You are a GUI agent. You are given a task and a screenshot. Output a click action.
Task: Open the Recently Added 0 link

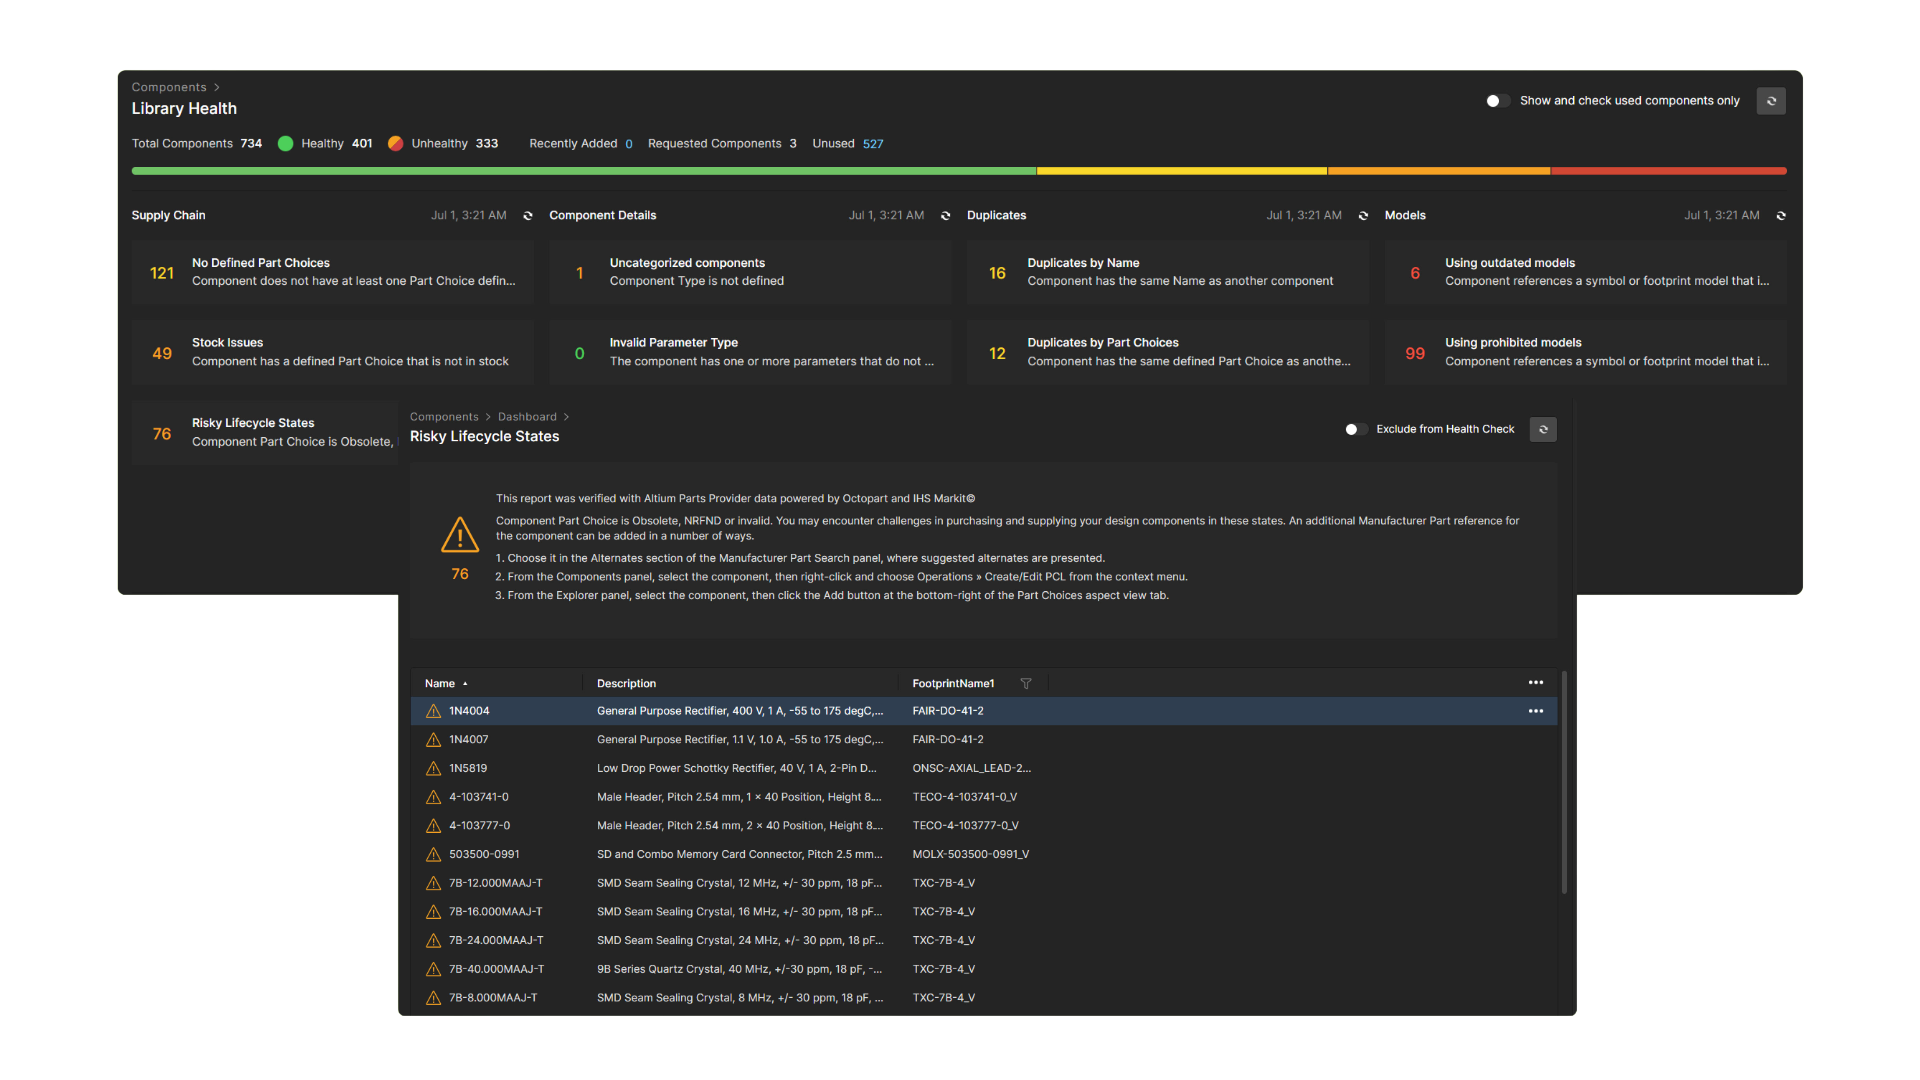629,144
